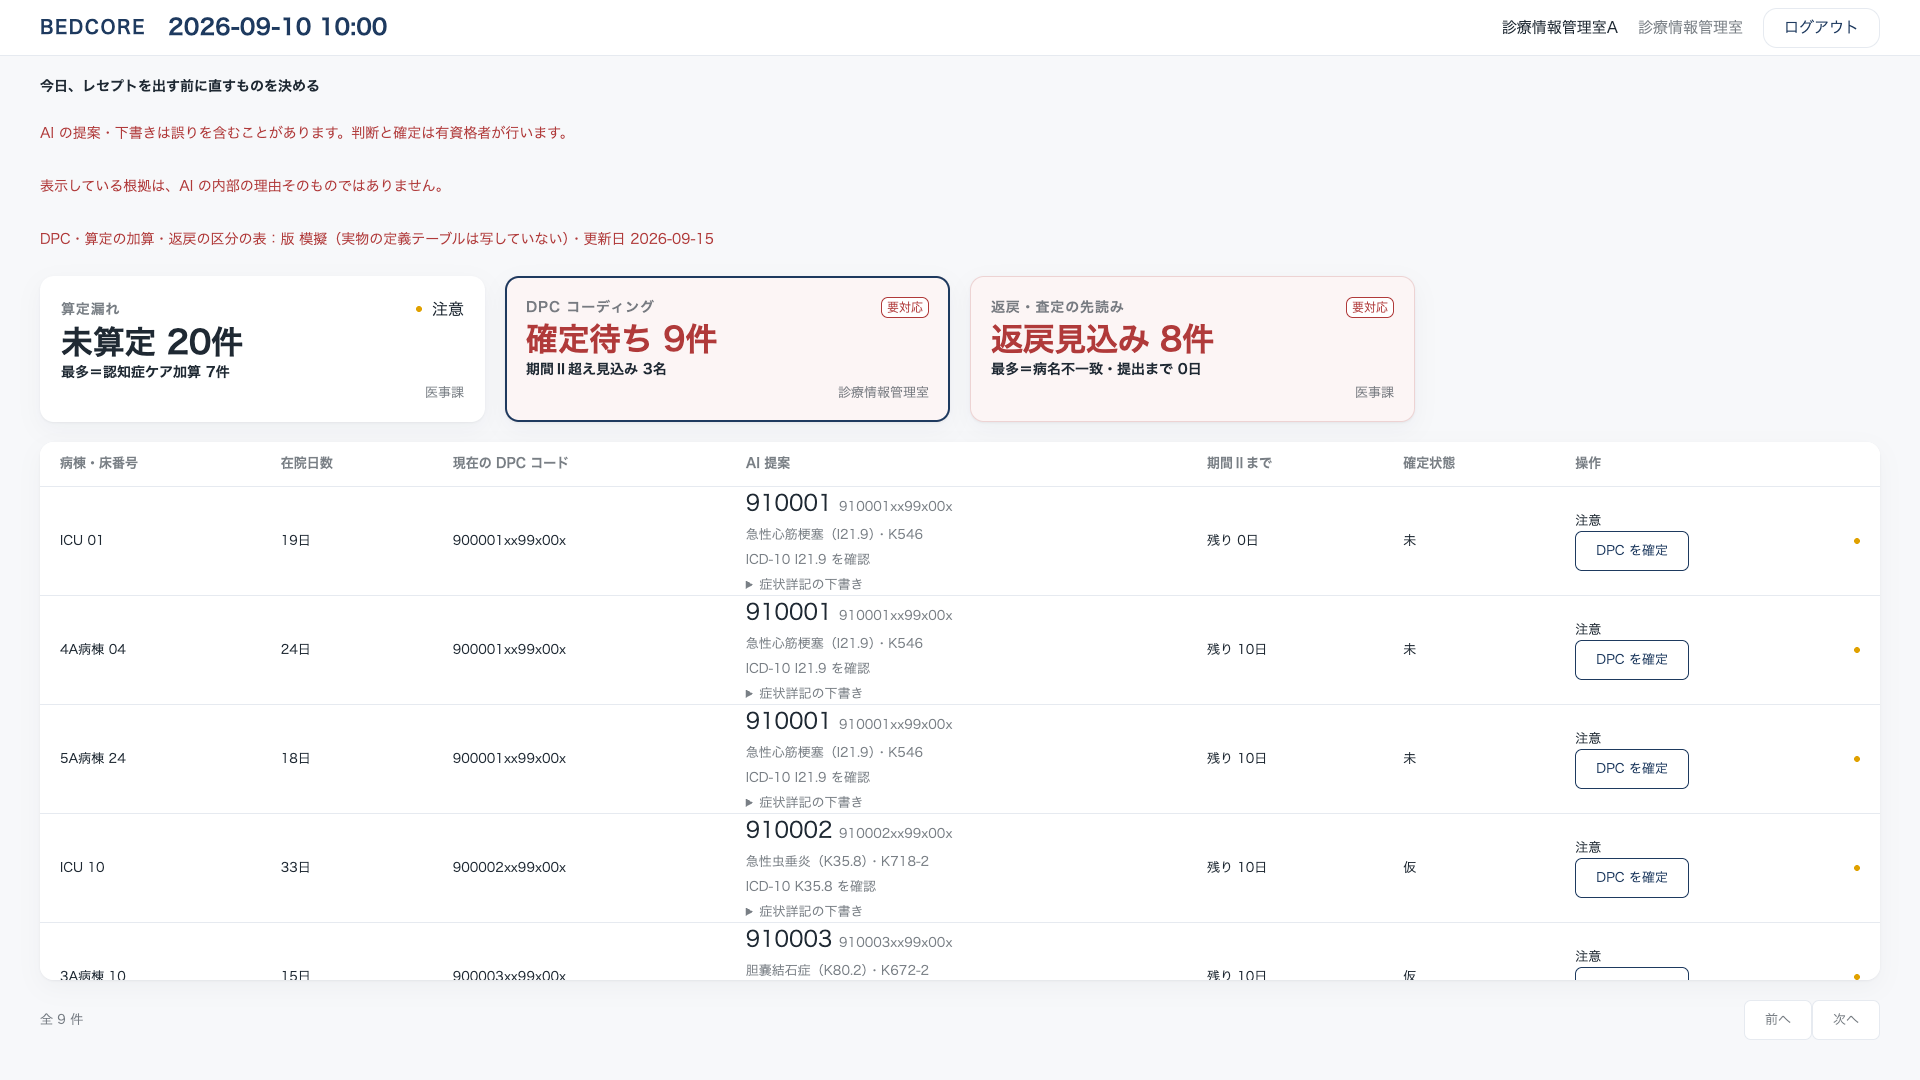Viewport: 1920px width, 1080px height.
Task: Click the 要対応 badge on DPC コーディング card
Action: pos(905,308)
